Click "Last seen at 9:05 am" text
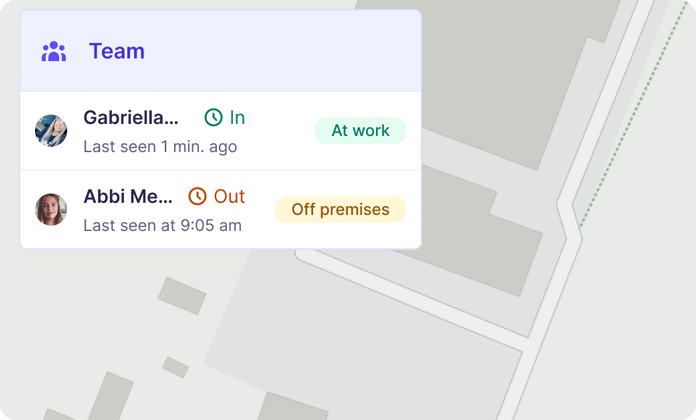 click(162, 226)
